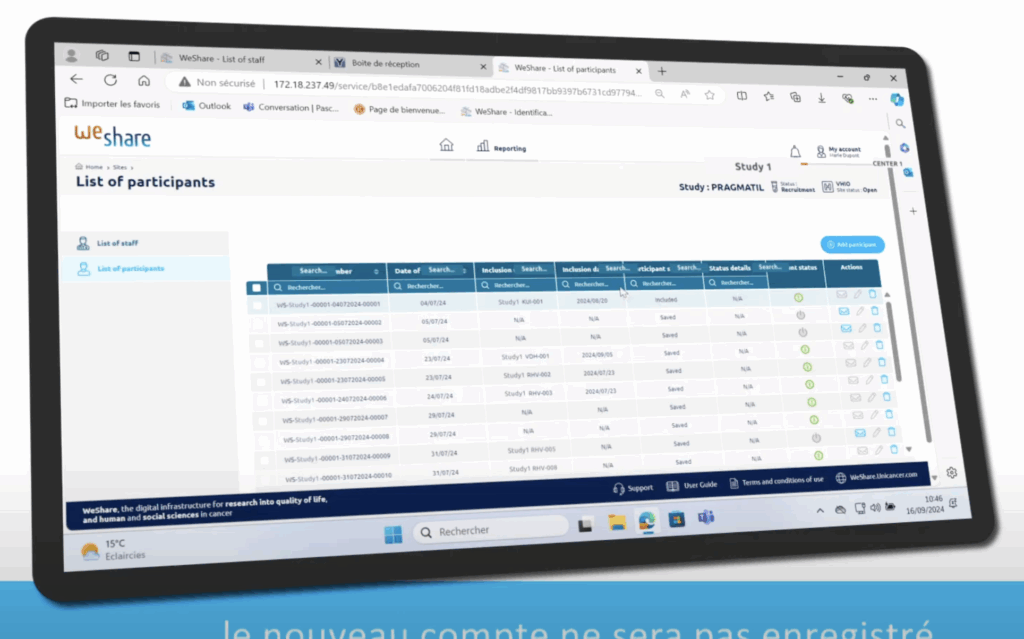Switch to the Boîte de réception tab

pos(401,64)
